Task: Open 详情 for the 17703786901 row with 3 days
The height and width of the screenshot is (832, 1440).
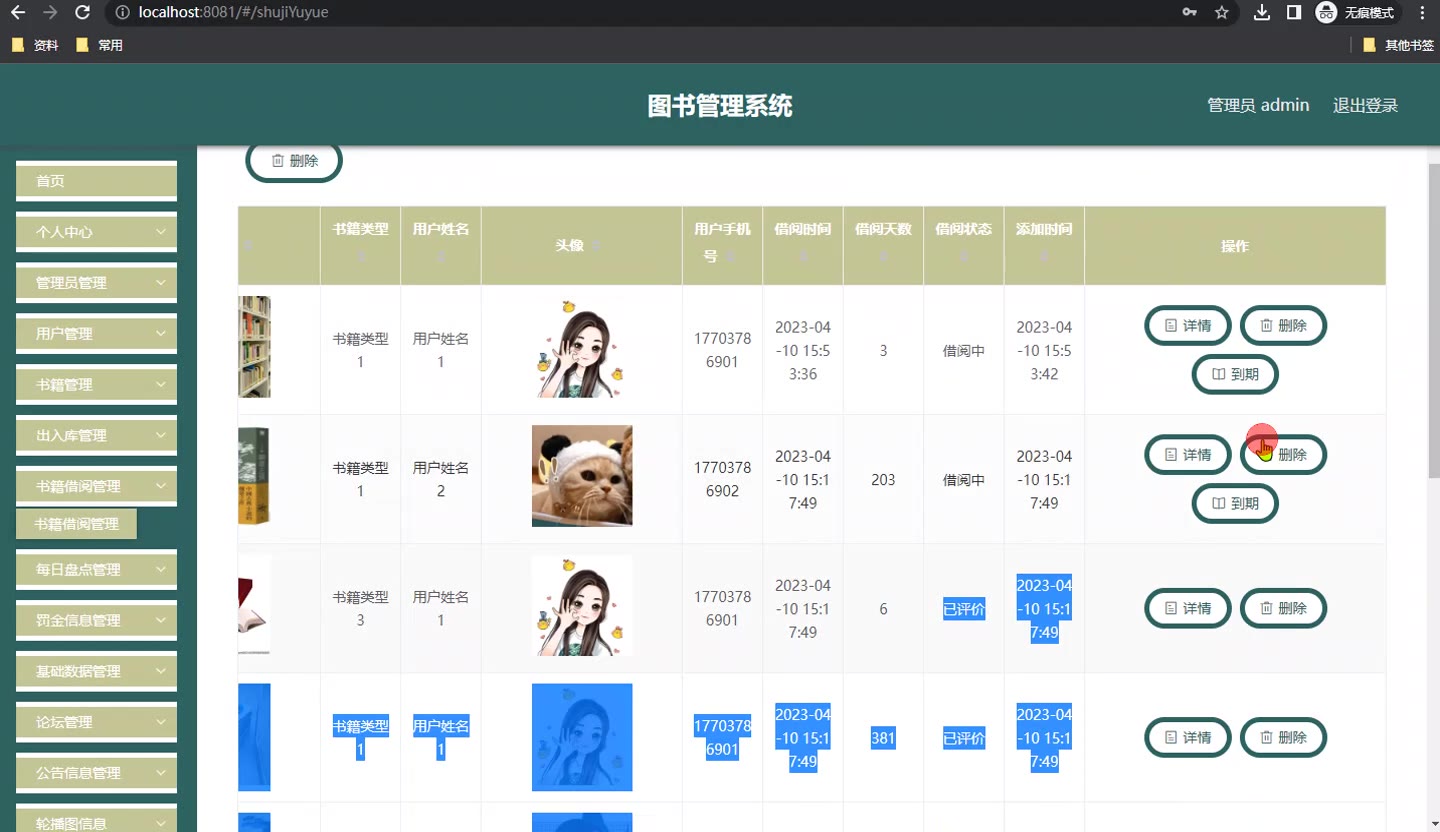Action: pos(1187,325)
